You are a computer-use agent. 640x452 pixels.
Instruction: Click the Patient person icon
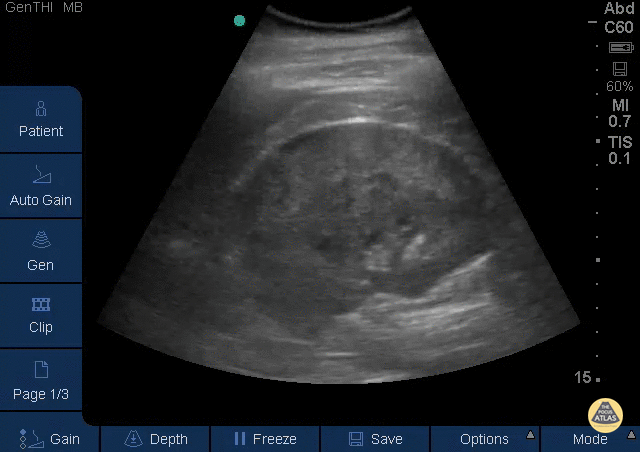41,109
